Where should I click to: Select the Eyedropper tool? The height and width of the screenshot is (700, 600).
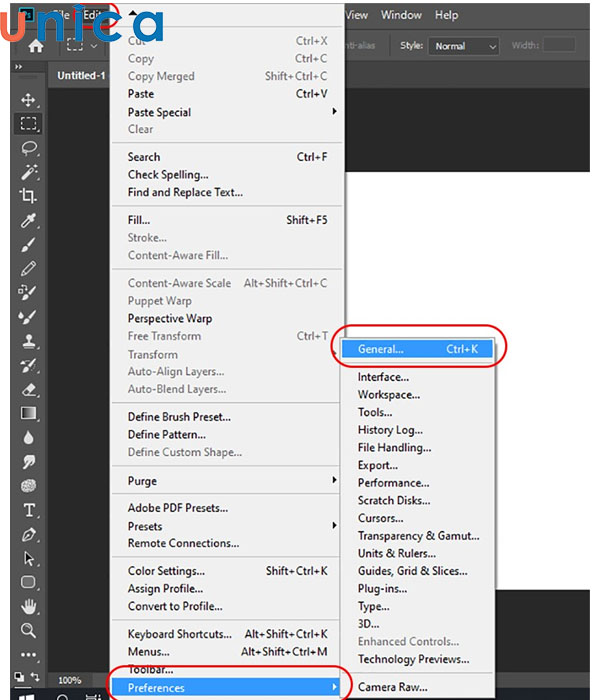coord(29,220)
